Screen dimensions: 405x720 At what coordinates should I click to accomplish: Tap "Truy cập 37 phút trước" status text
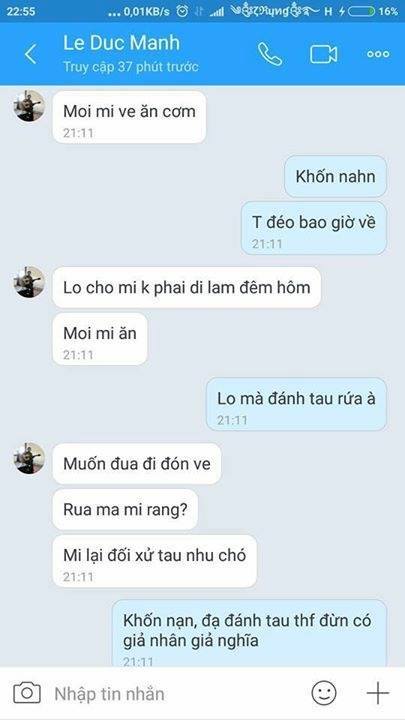point(131,67)
